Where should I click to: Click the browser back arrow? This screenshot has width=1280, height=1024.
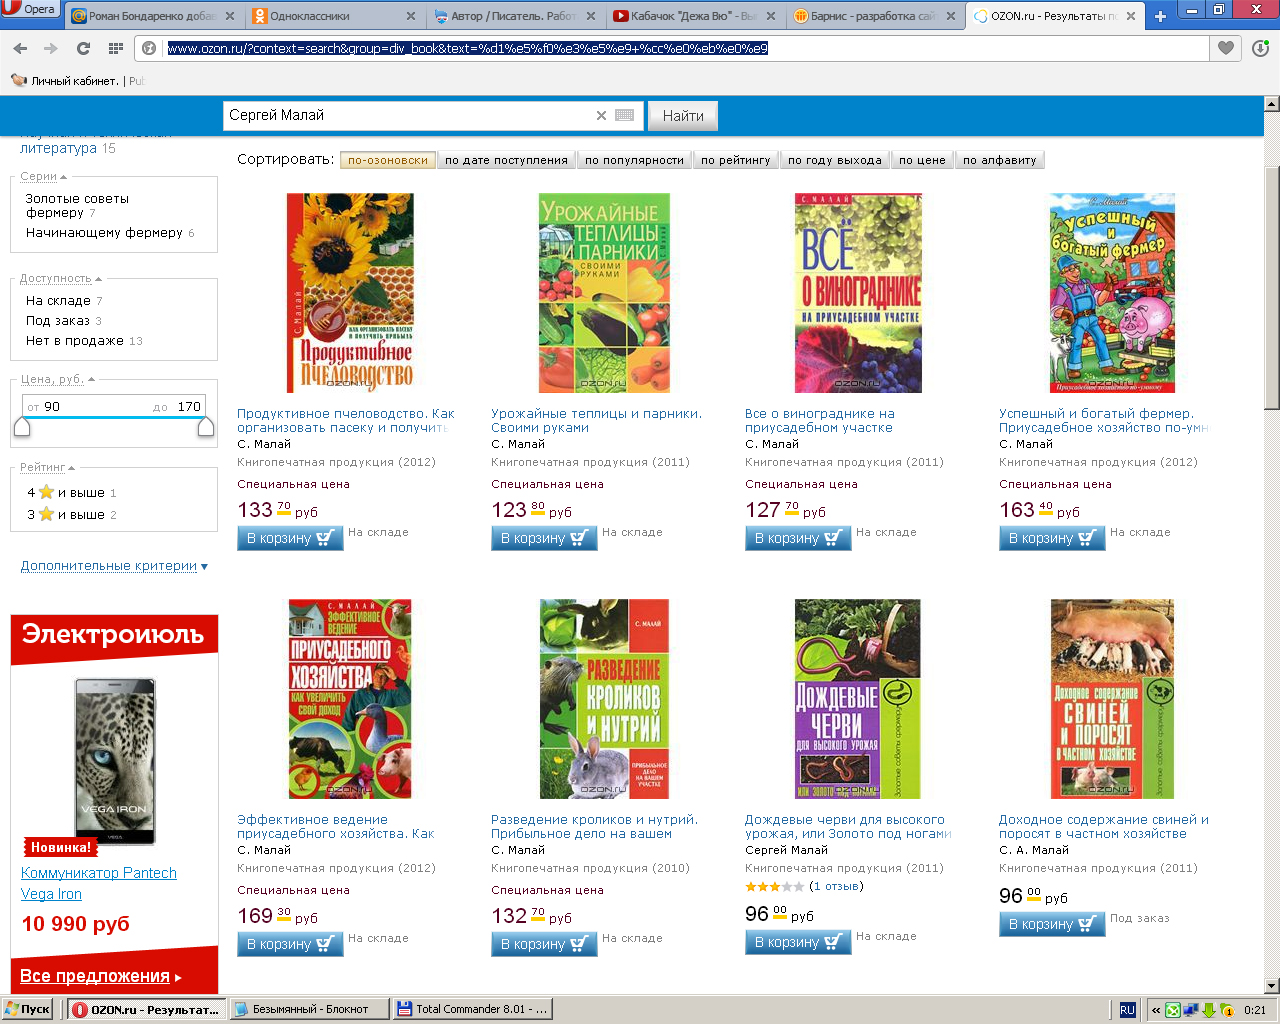click(20, 48)
